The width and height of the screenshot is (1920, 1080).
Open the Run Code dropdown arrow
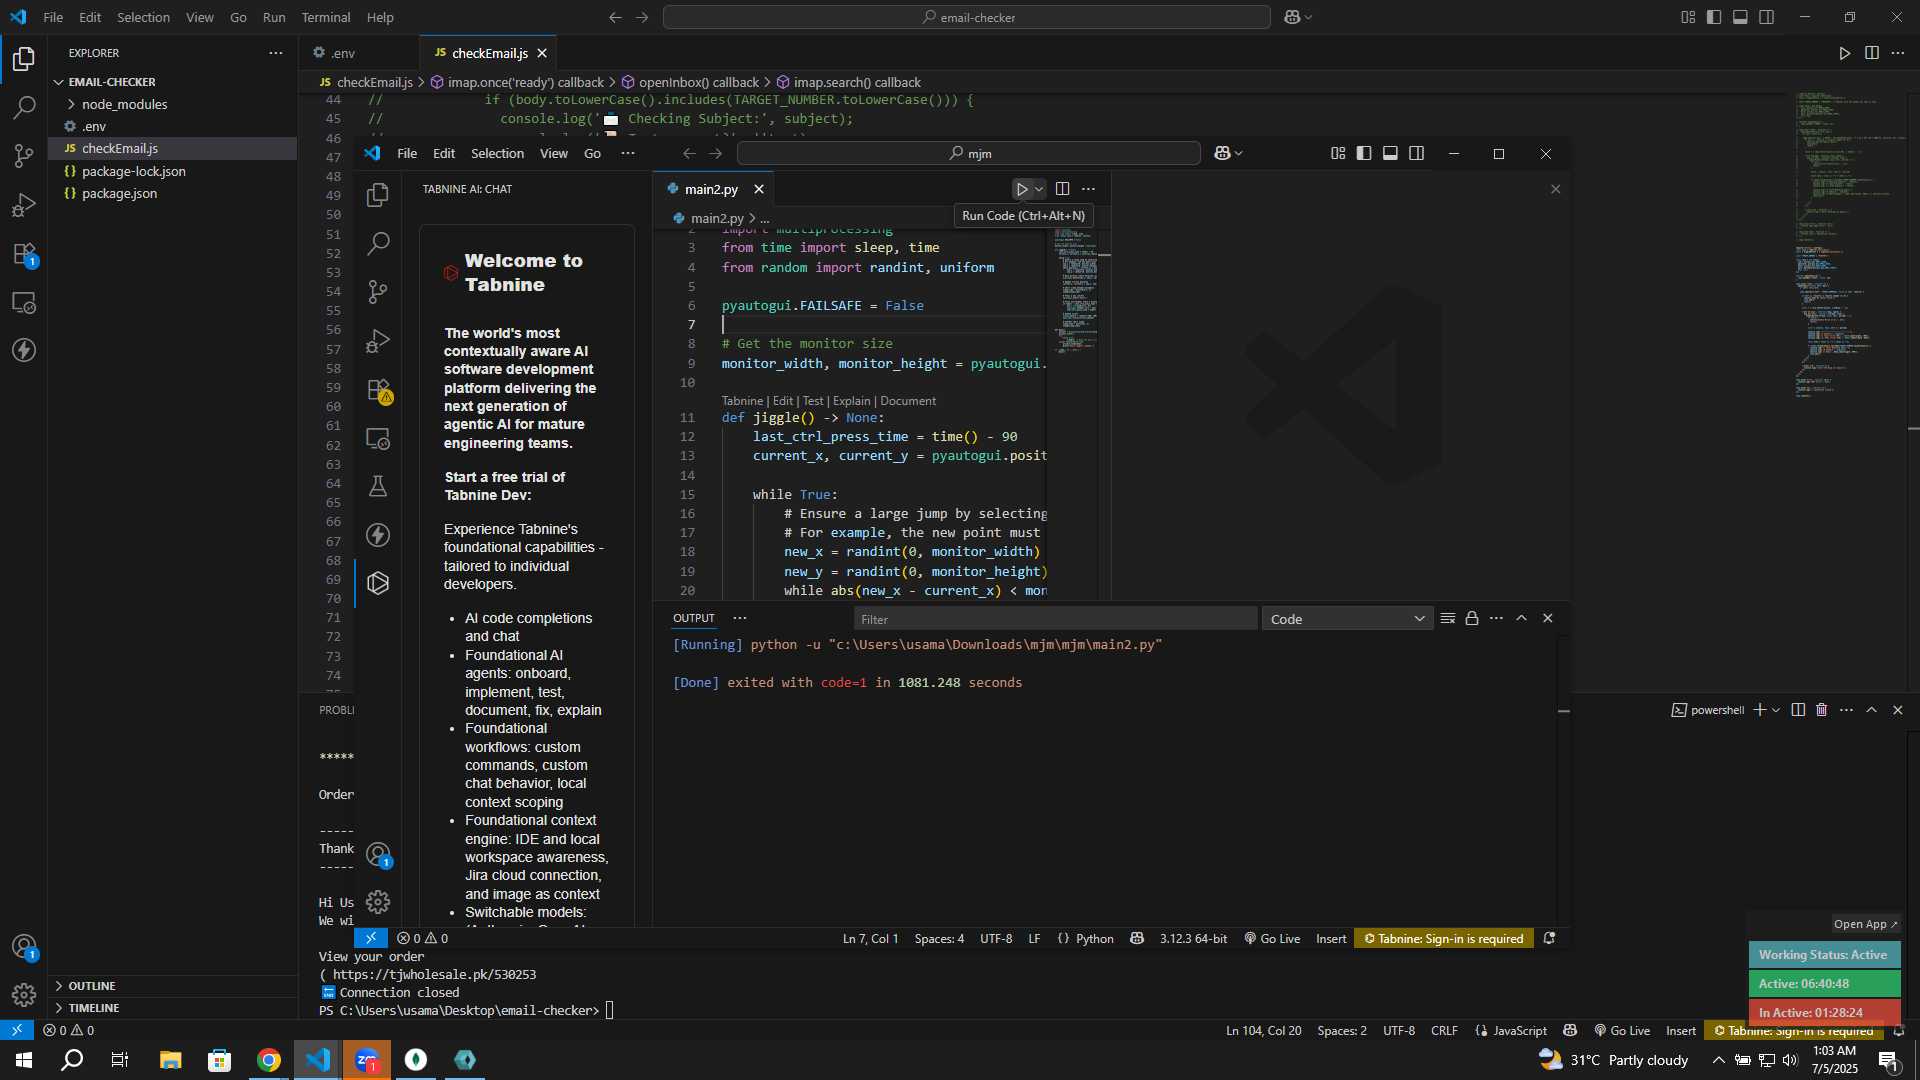coord(1039,189)
